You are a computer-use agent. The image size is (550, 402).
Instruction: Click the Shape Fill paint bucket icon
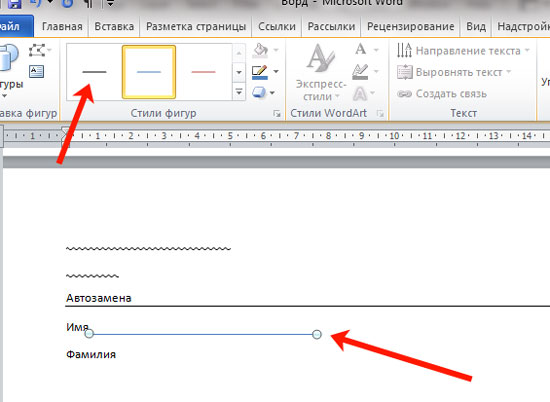(x=260, y=51)
